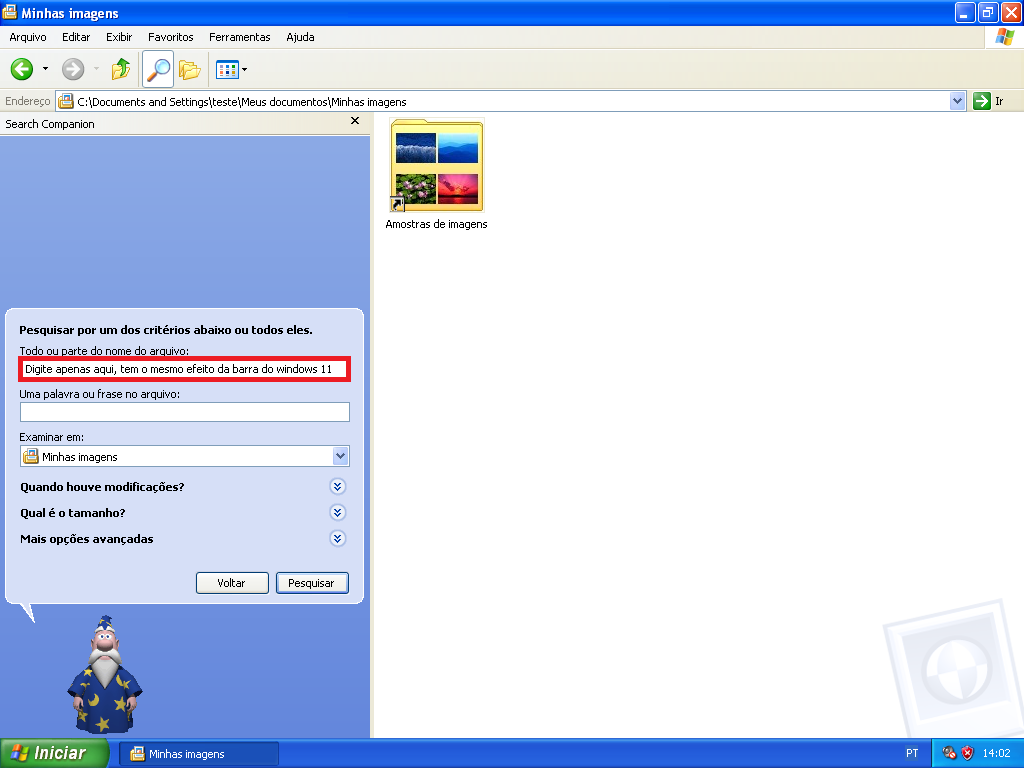
Task: Click the security shield tray icon
Action: point(967,753)
